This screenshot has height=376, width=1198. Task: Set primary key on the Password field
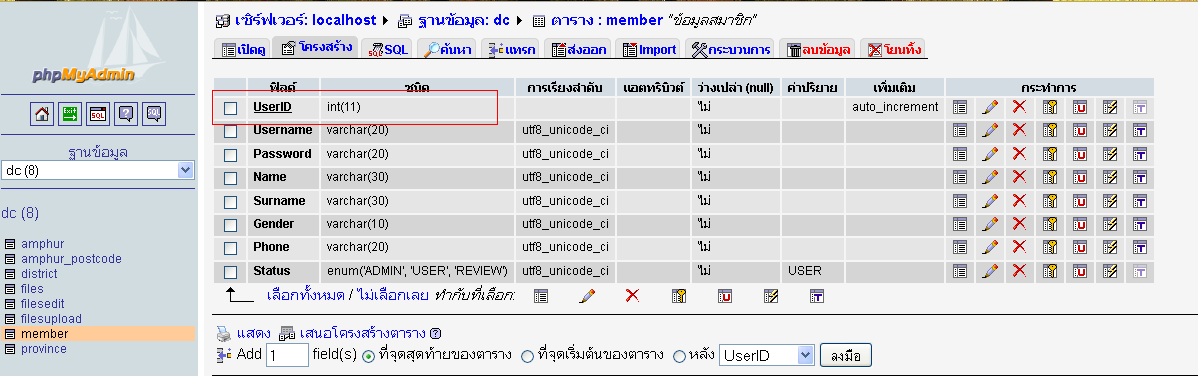coord(1050,154)
